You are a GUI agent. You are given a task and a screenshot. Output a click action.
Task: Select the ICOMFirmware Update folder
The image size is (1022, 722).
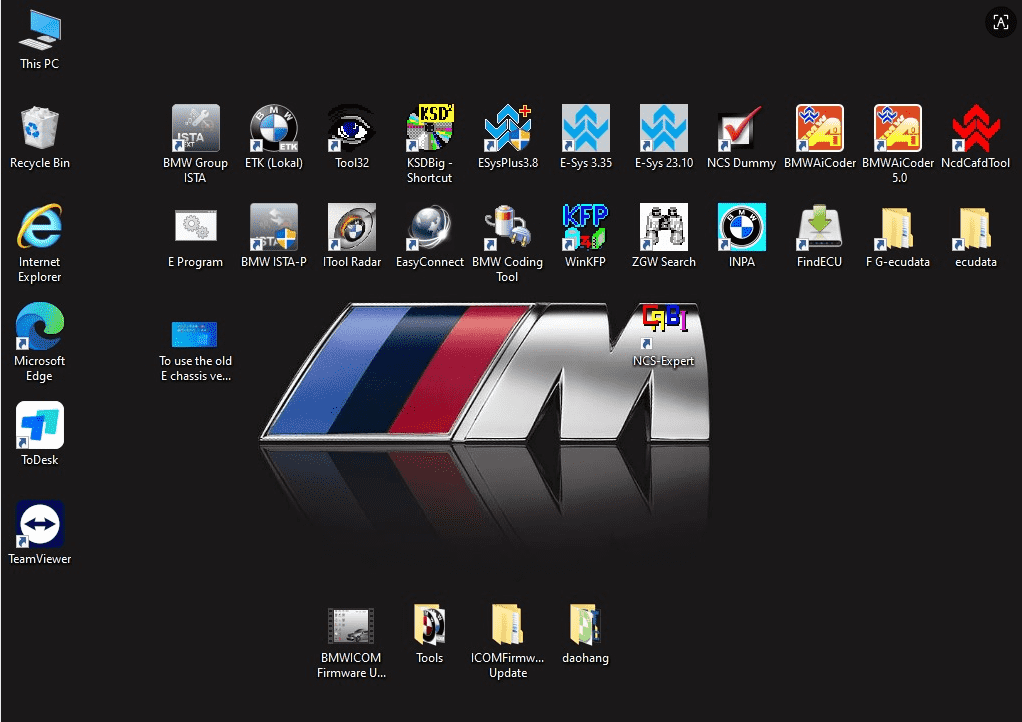(508, 625)
